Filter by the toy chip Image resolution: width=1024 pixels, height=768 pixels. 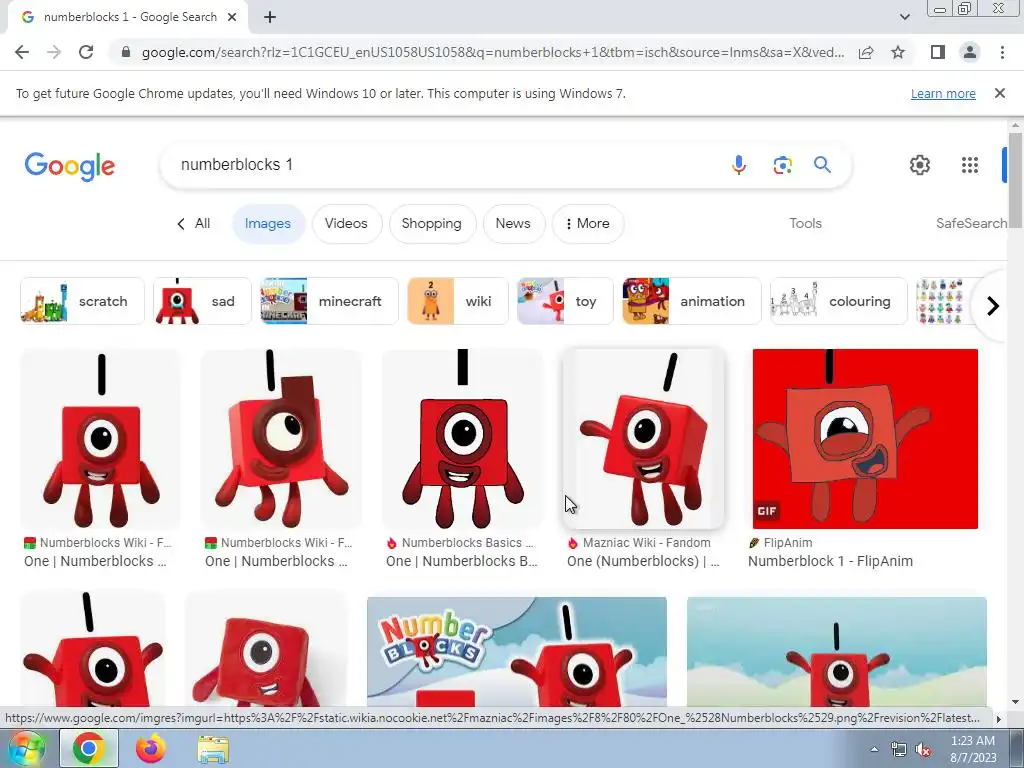click(x=566, y=301)
